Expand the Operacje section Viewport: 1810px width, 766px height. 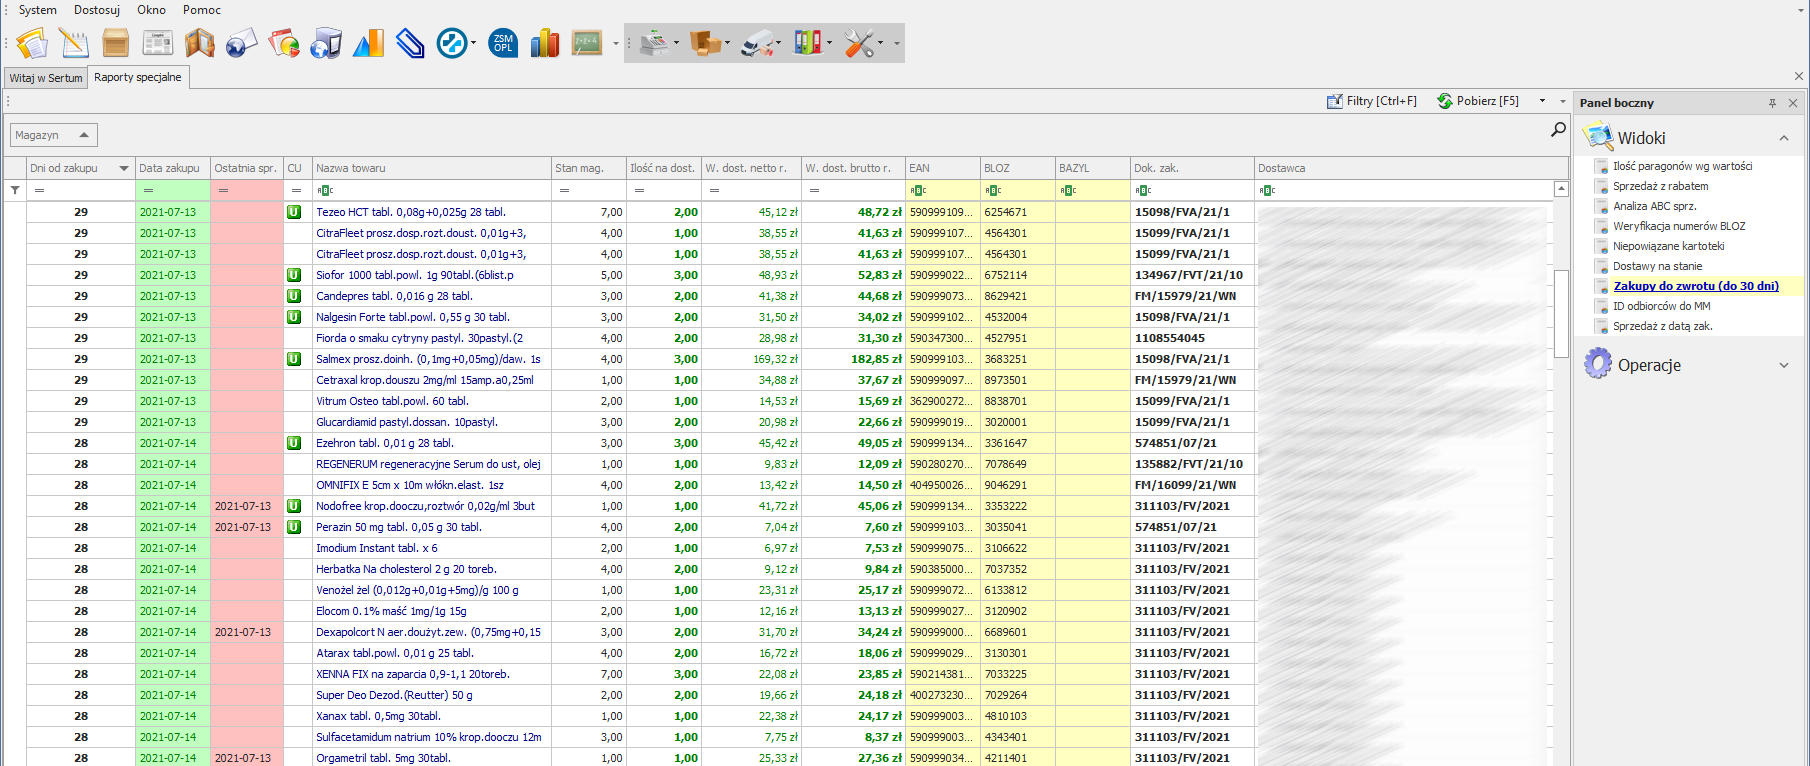(1783, 365)
